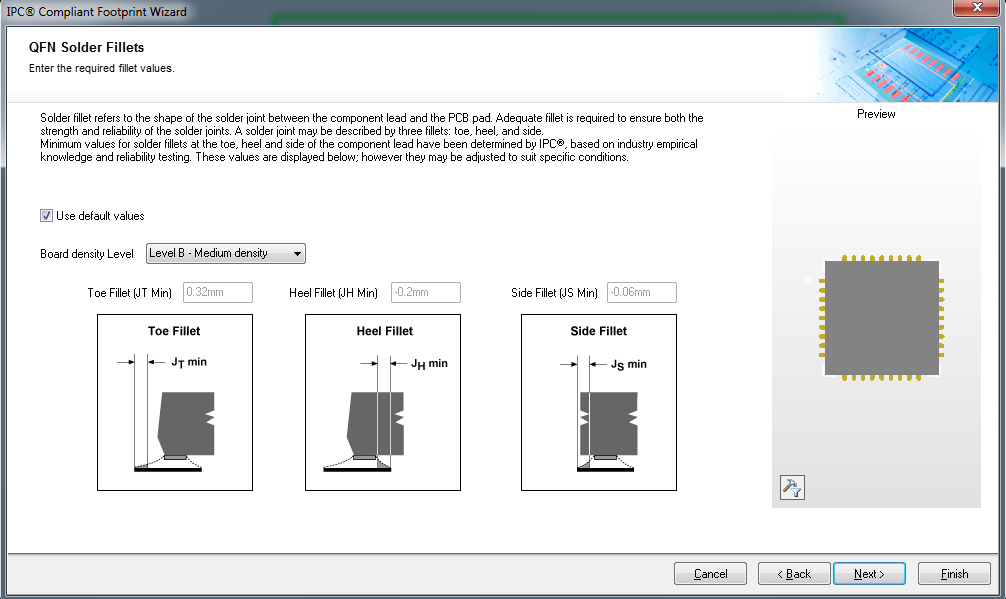Click the IPC Compliant Footprint Wizard title bar
The height and width of the screenshot is (599, 1006).
coord(400,11)
